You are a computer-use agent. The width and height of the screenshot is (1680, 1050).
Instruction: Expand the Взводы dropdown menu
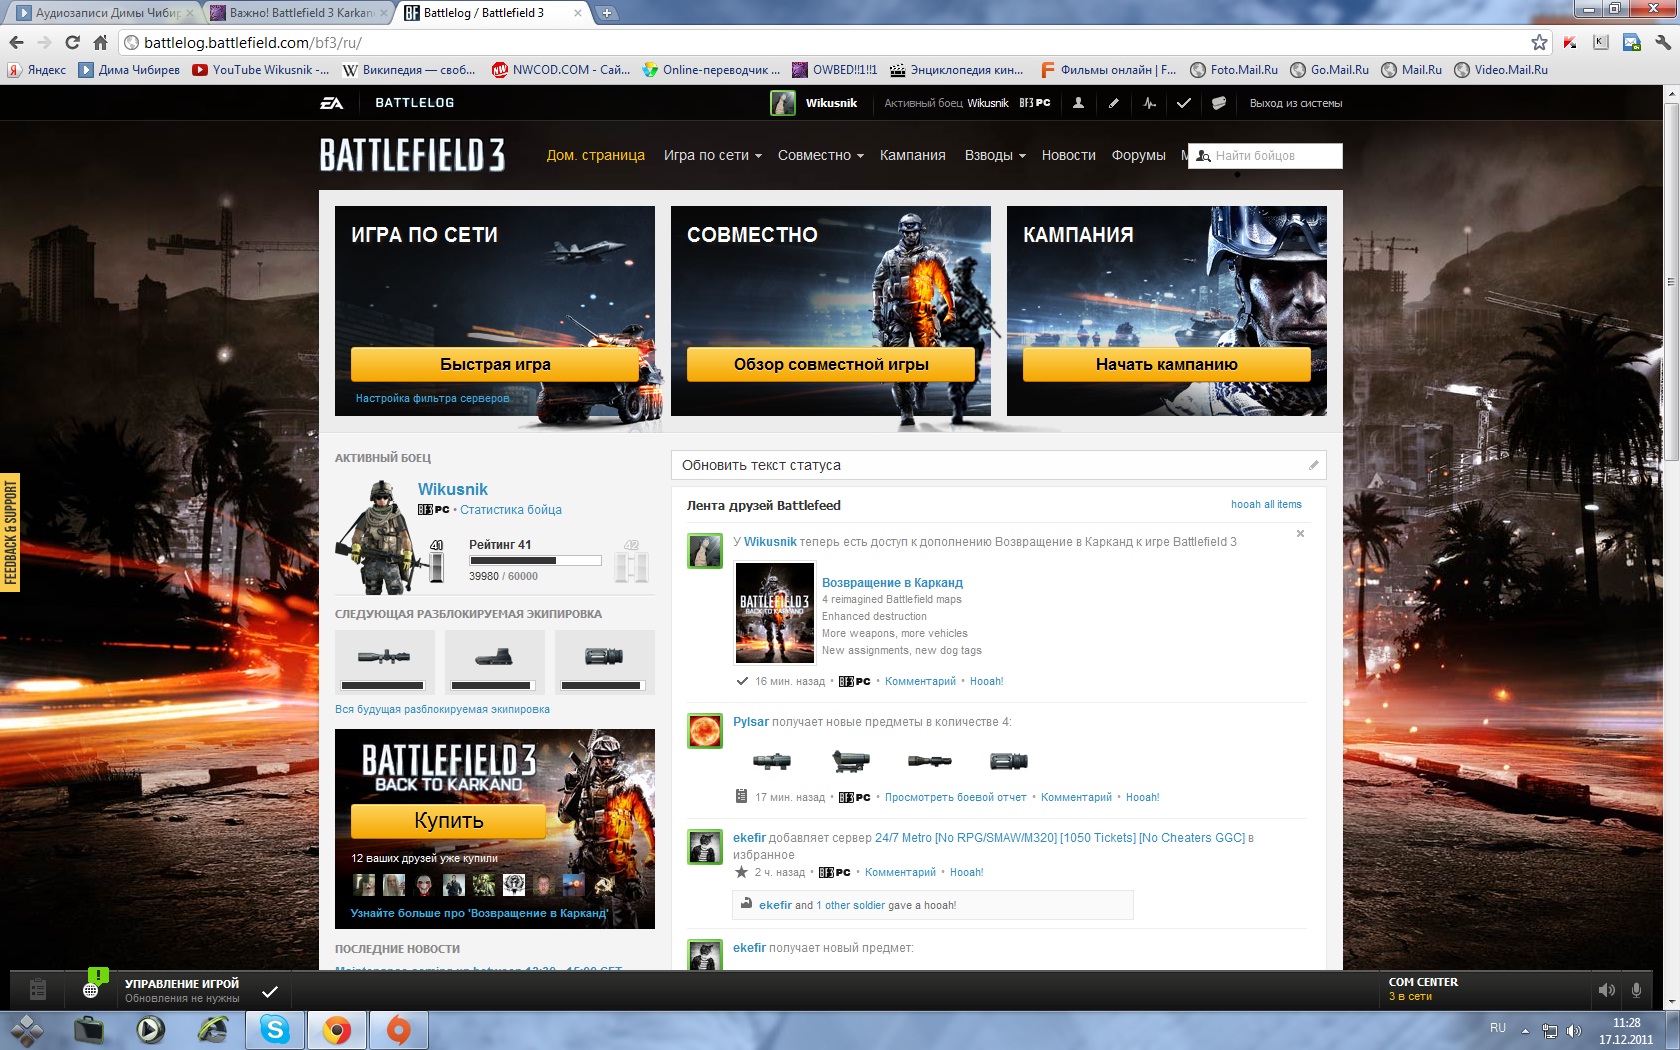tap(994, 155)
